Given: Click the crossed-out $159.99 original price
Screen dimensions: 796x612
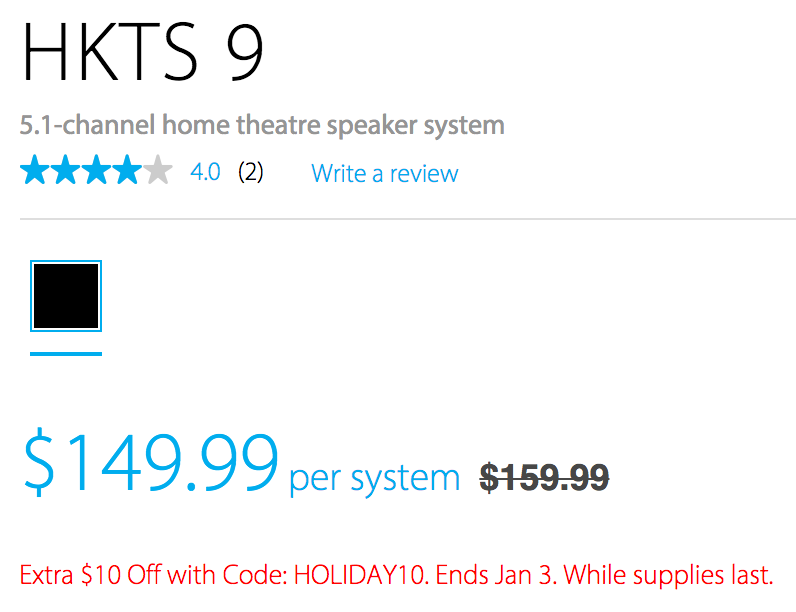Looking at the screenshot, I should click(545, 478).
